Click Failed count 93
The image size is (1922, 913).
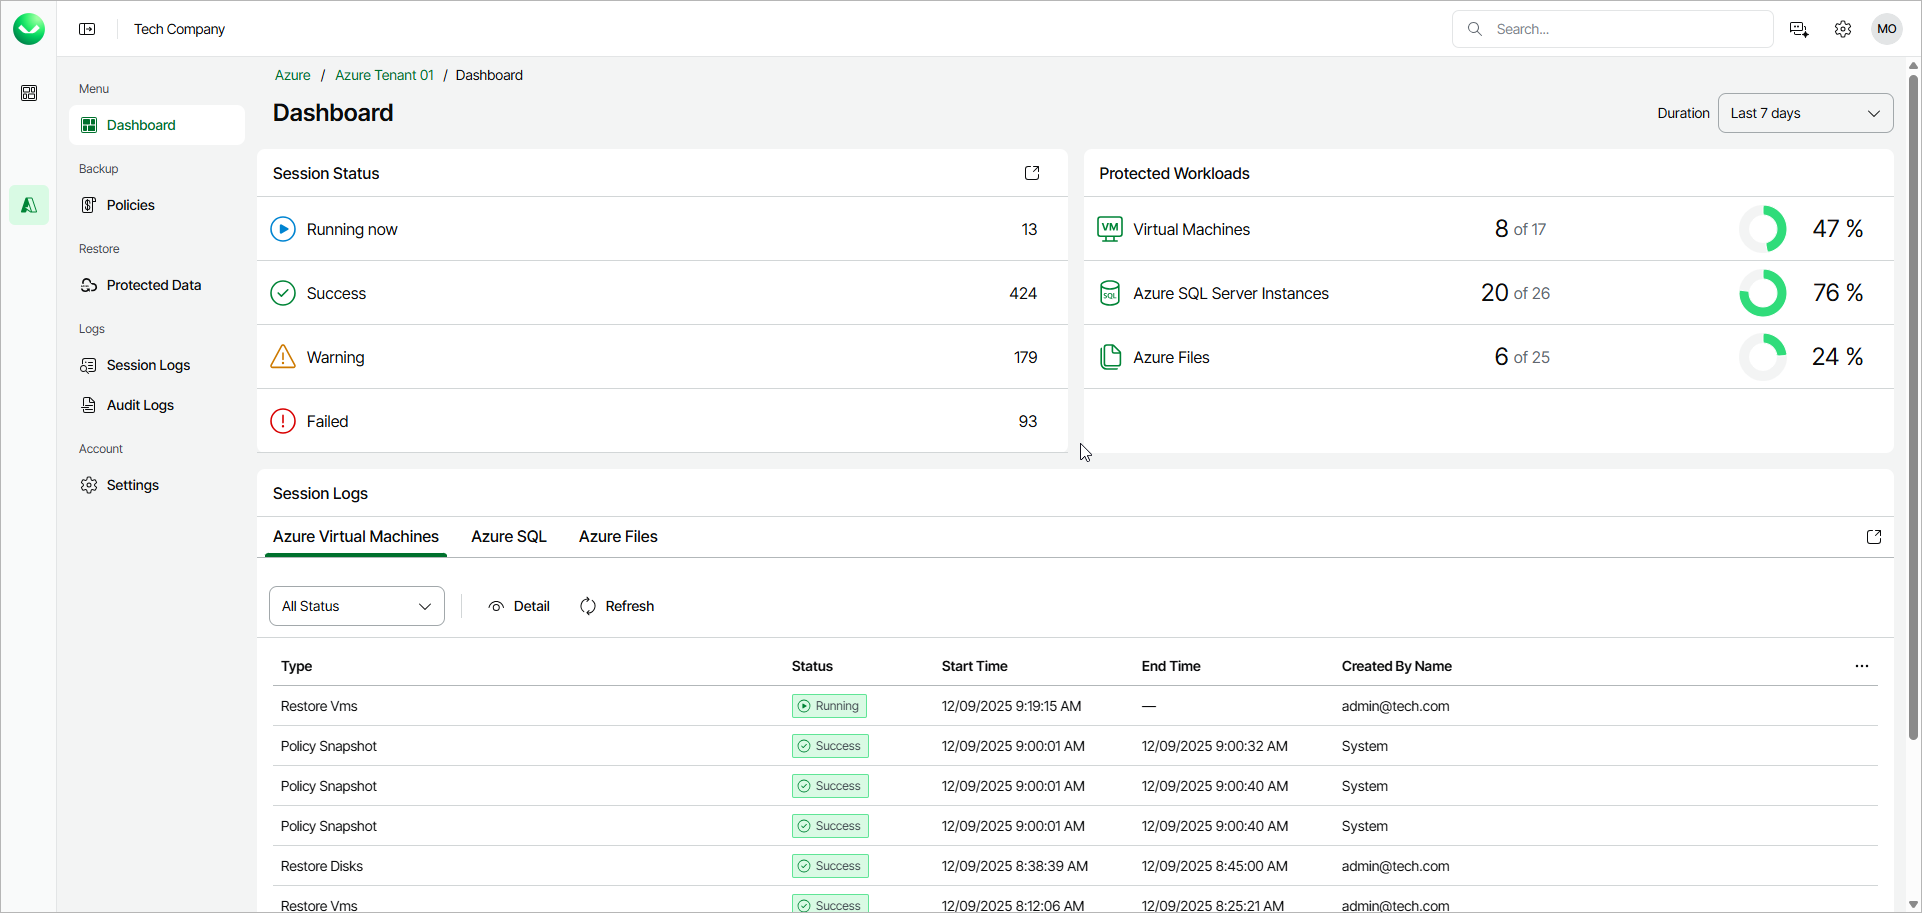click(1028, 421)
